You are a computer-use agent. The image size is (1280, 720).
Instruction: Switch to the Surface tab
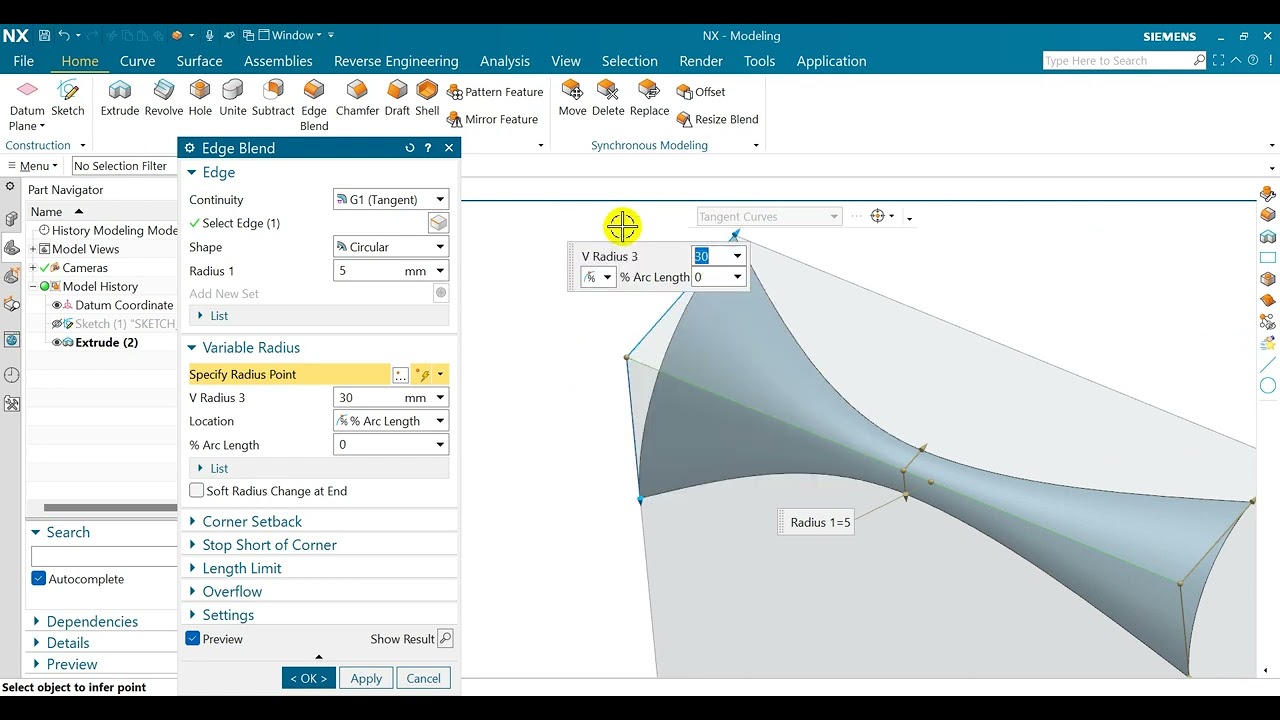point(199,61)
